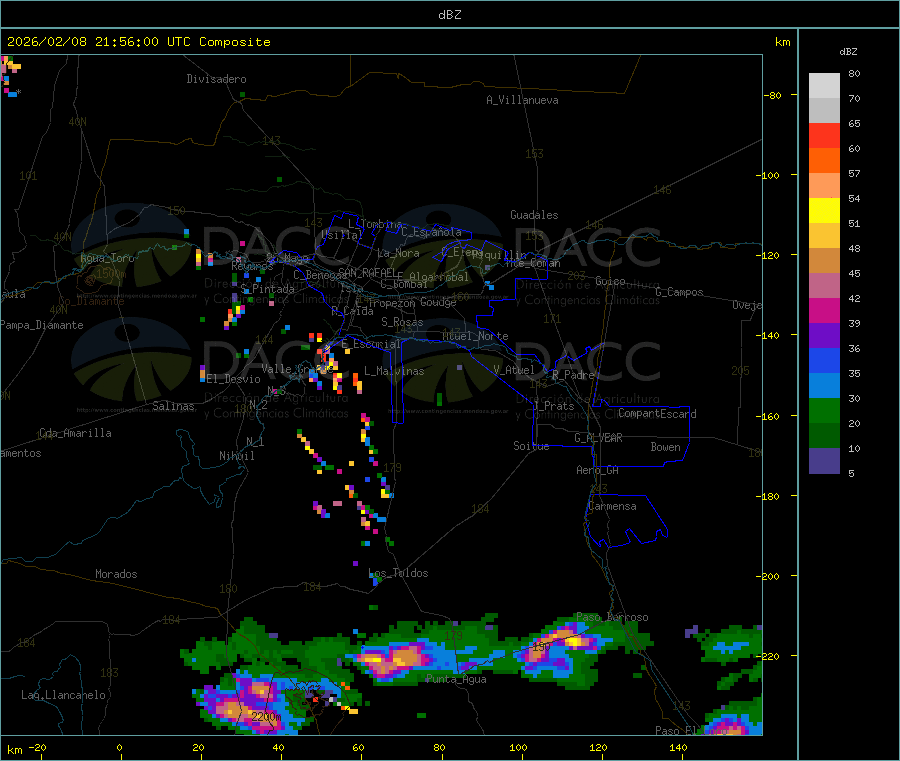Image resolution: width=900 pixels, height=761 pixels.
Task: Click the Atuel_Norte location label
Action: [x=475, y=336]
